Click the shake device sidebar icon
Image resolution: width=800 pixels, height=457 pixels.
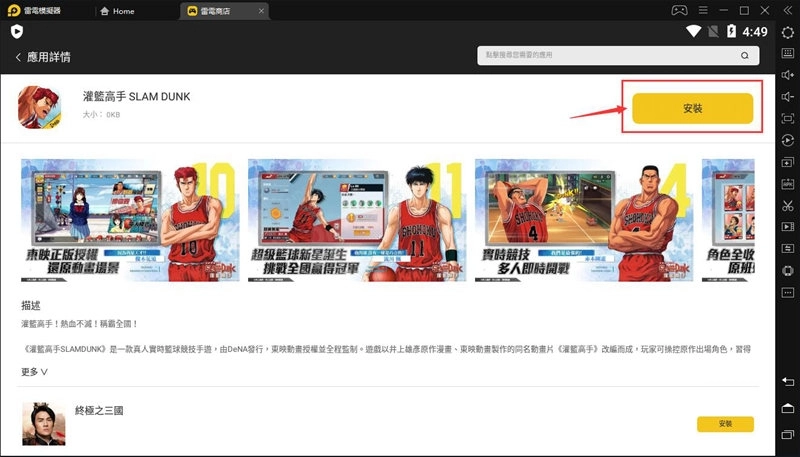coord(788,270)
